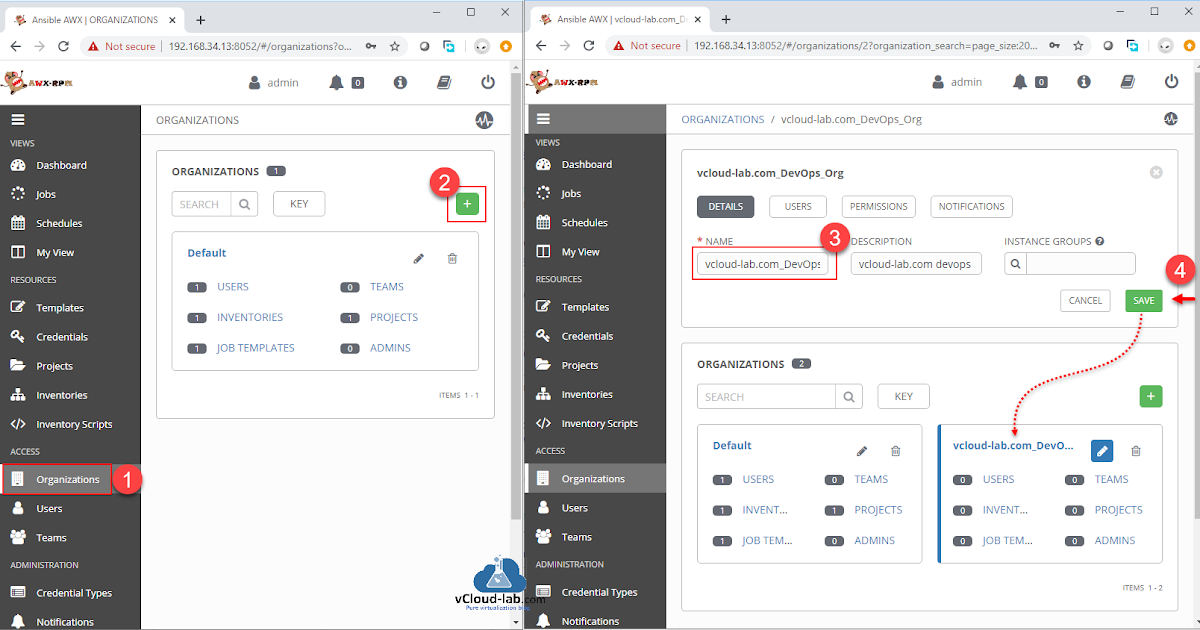
Task: Reload page in left browser window
Action: pyautogui.click(x=64, y=46)
